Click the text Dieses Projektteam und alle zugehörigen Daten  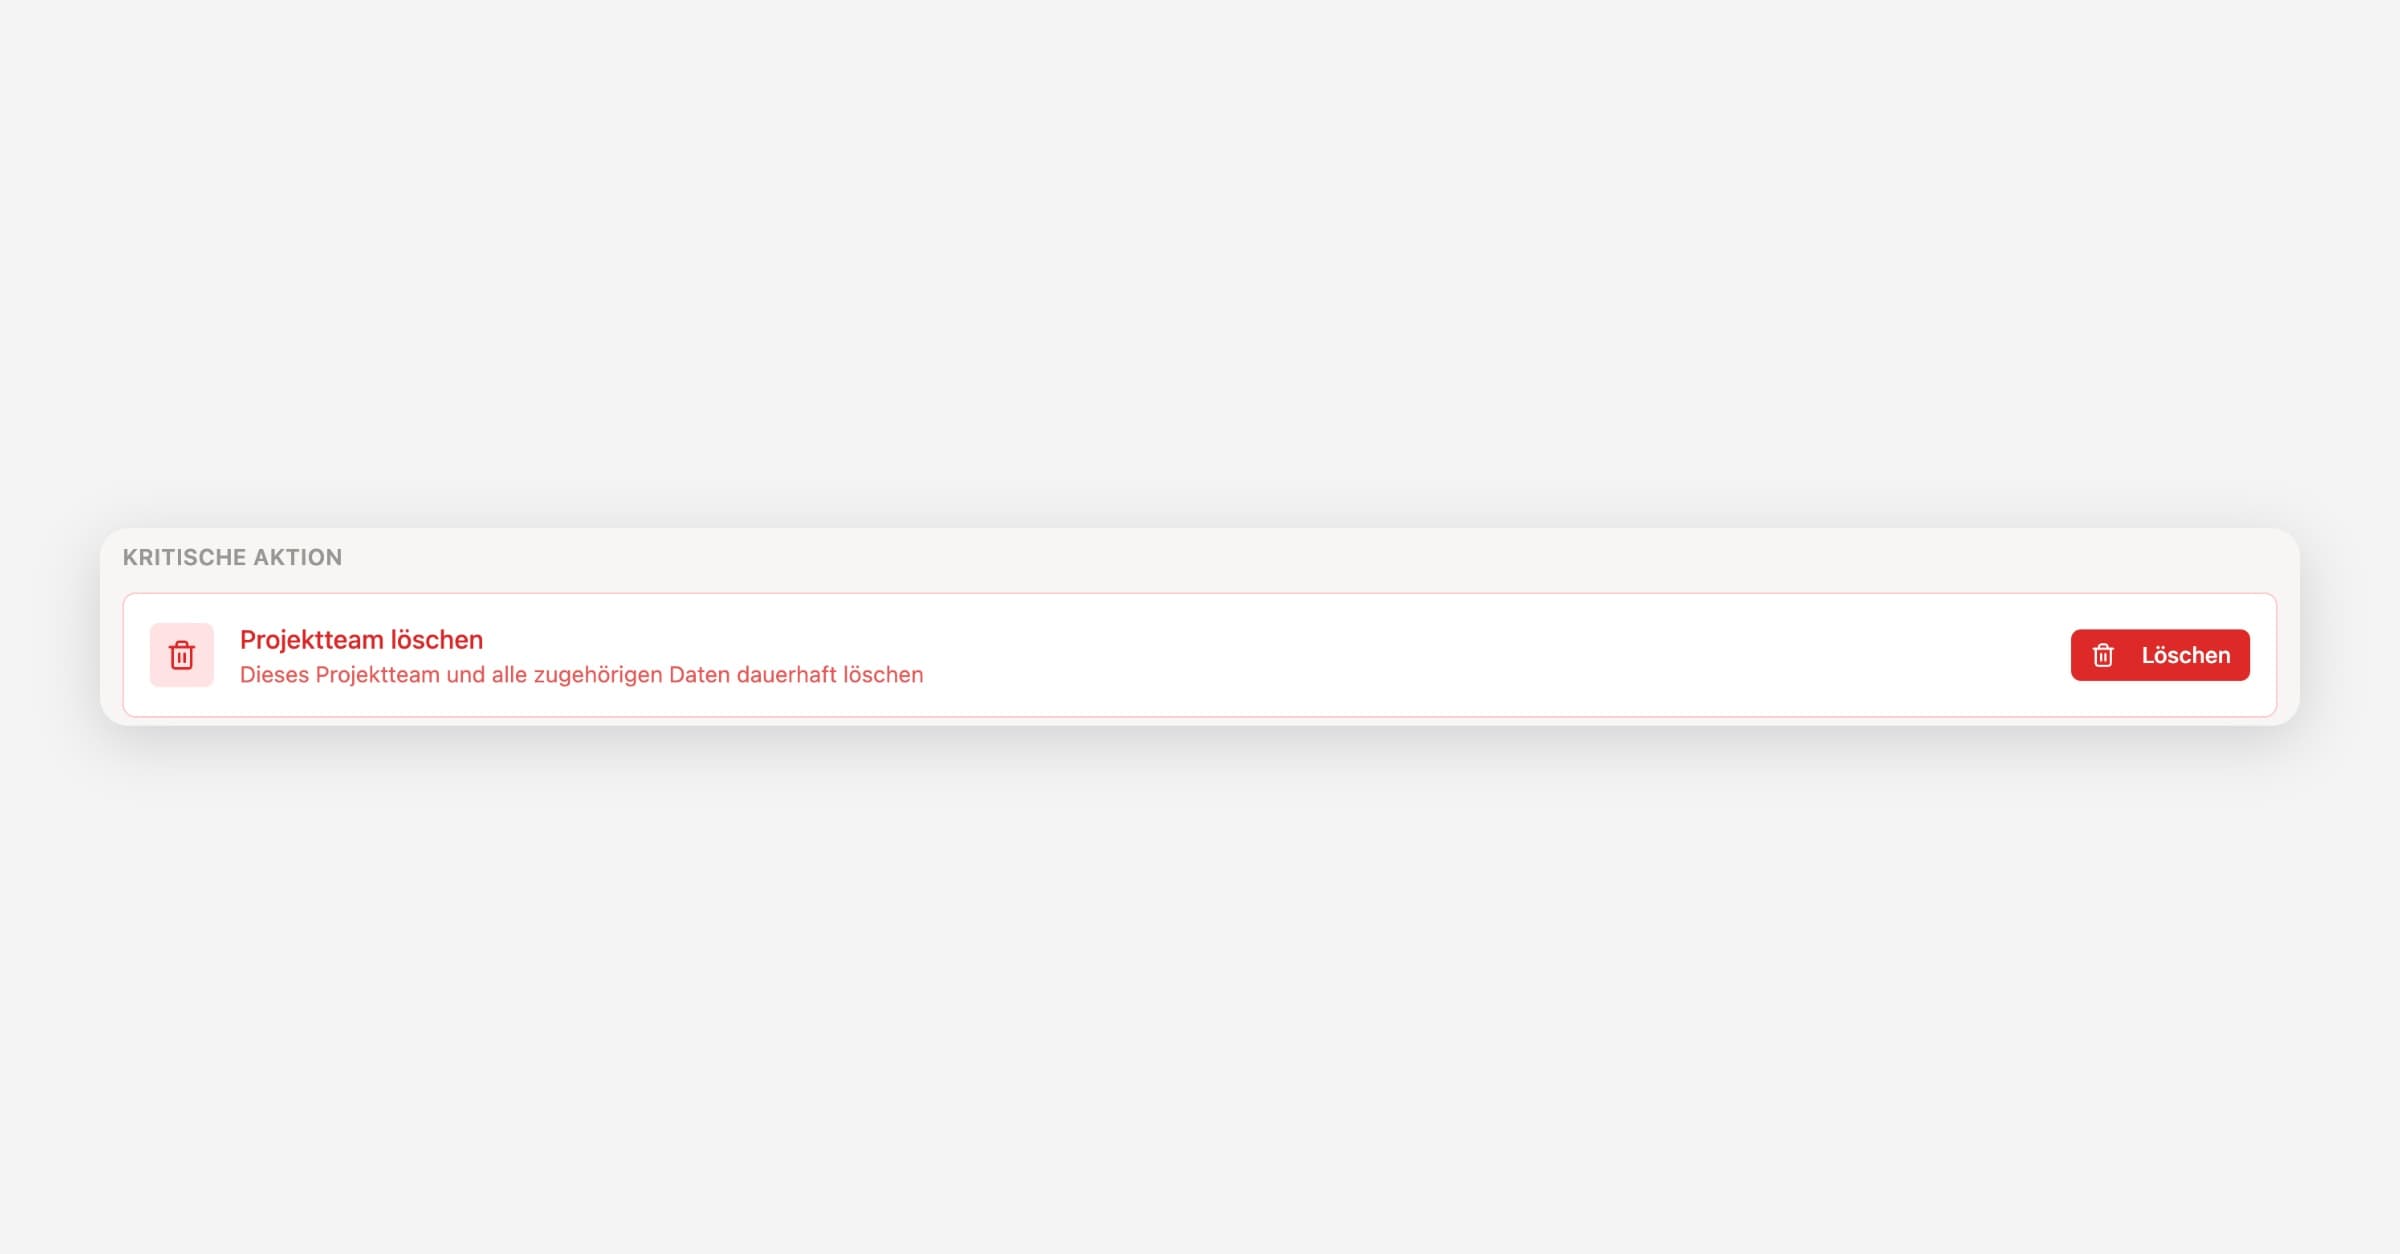click(485, 675)
